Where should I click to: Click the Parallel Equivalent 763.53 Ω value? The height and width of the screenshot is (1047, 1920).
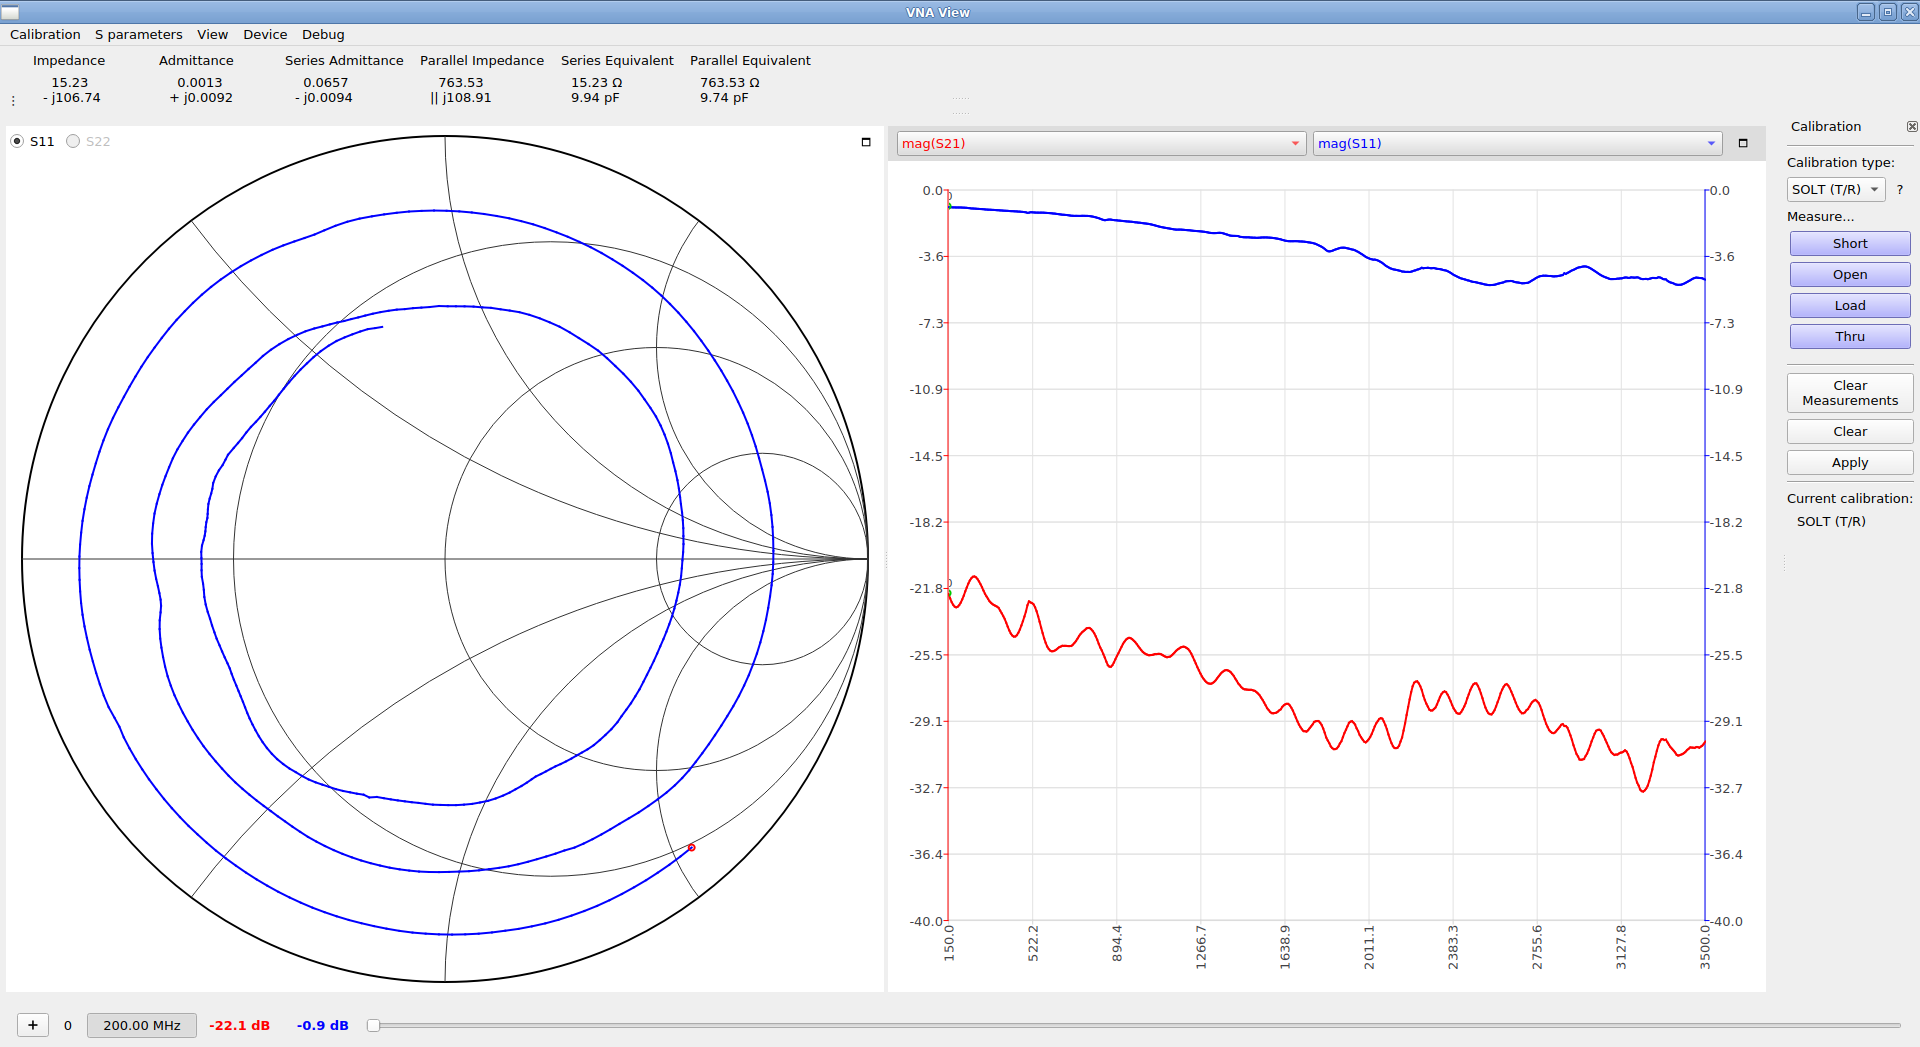[730, 83]
